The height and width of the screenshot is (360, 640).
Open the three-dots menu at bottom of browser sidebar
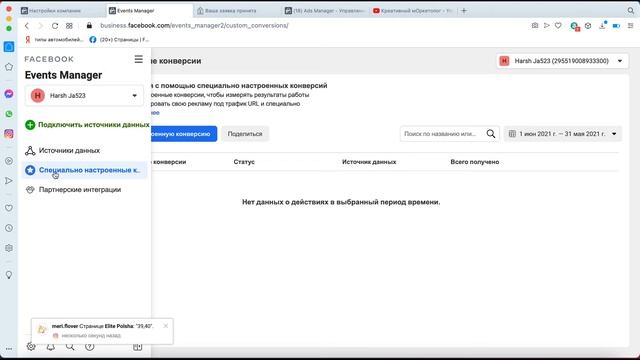pos(9,349)
